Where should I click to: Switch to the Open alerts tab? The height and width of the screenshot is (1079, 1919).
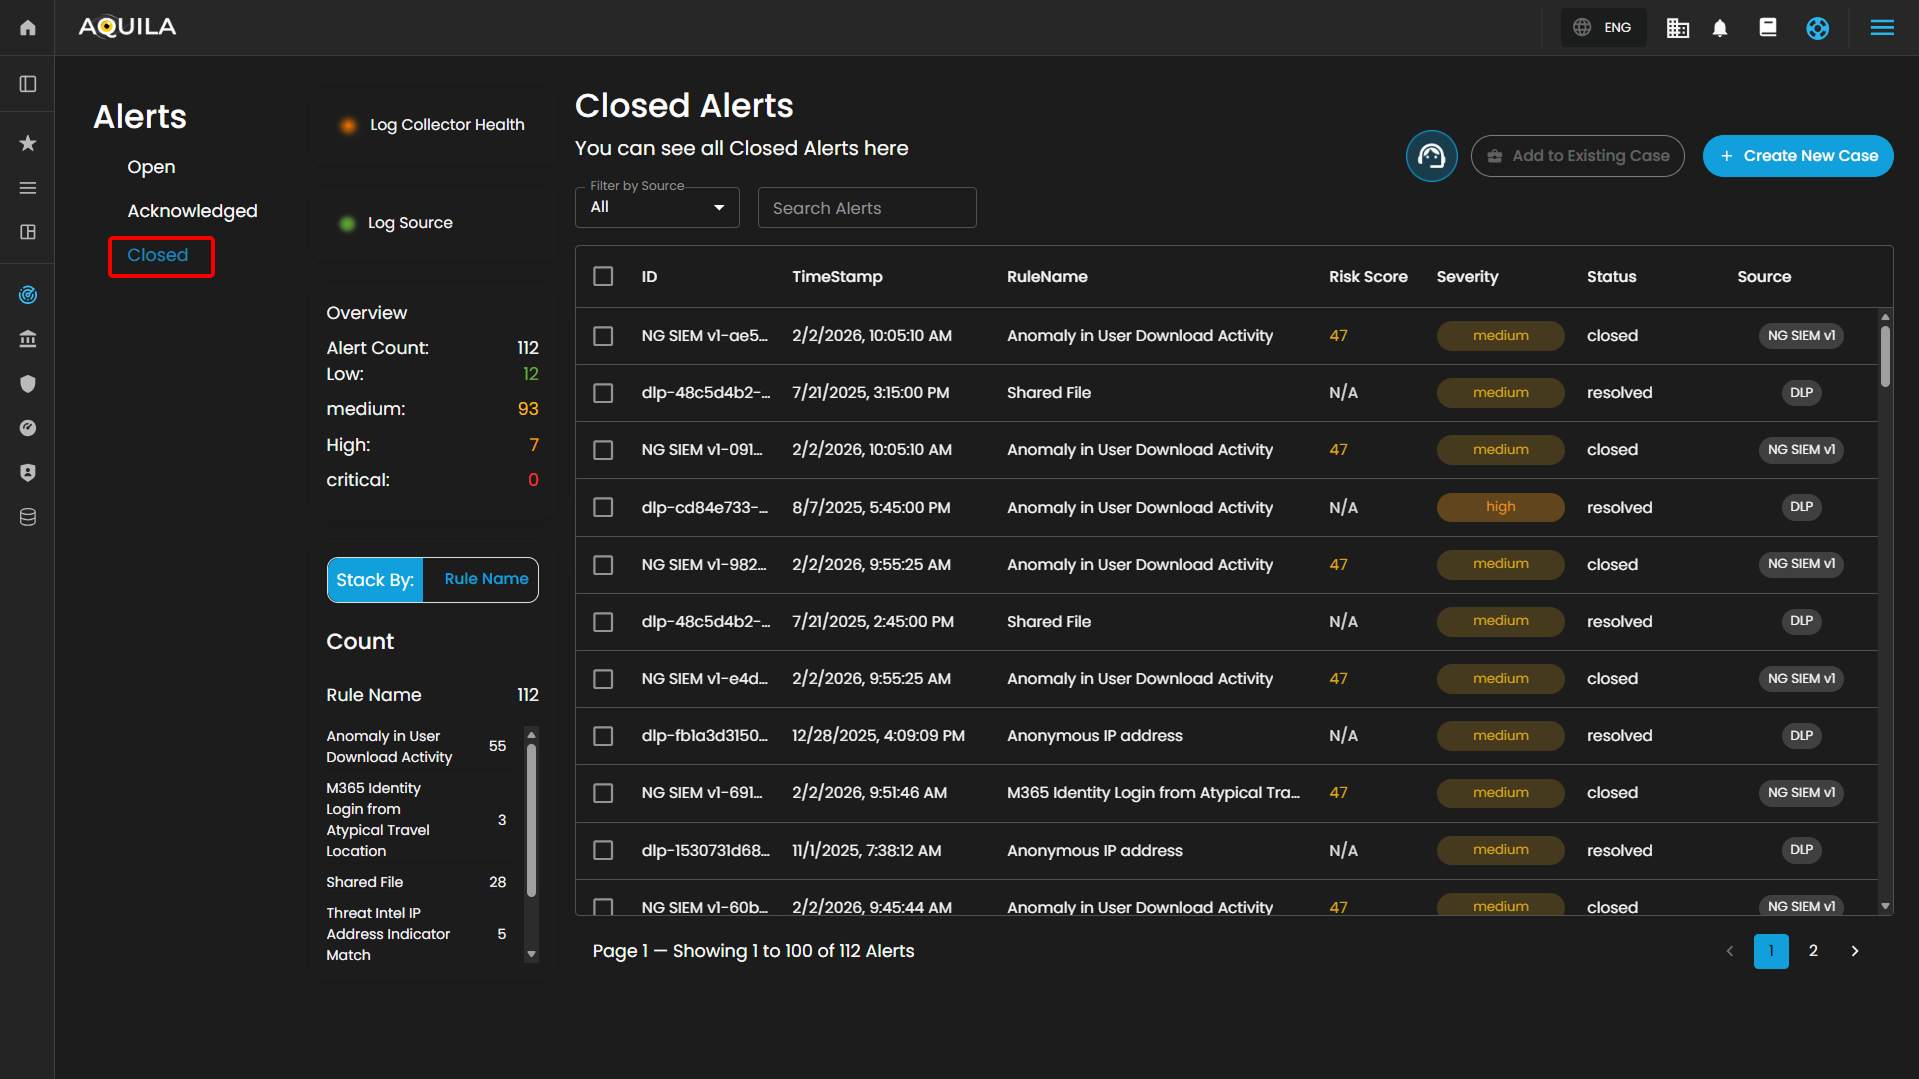151,167
